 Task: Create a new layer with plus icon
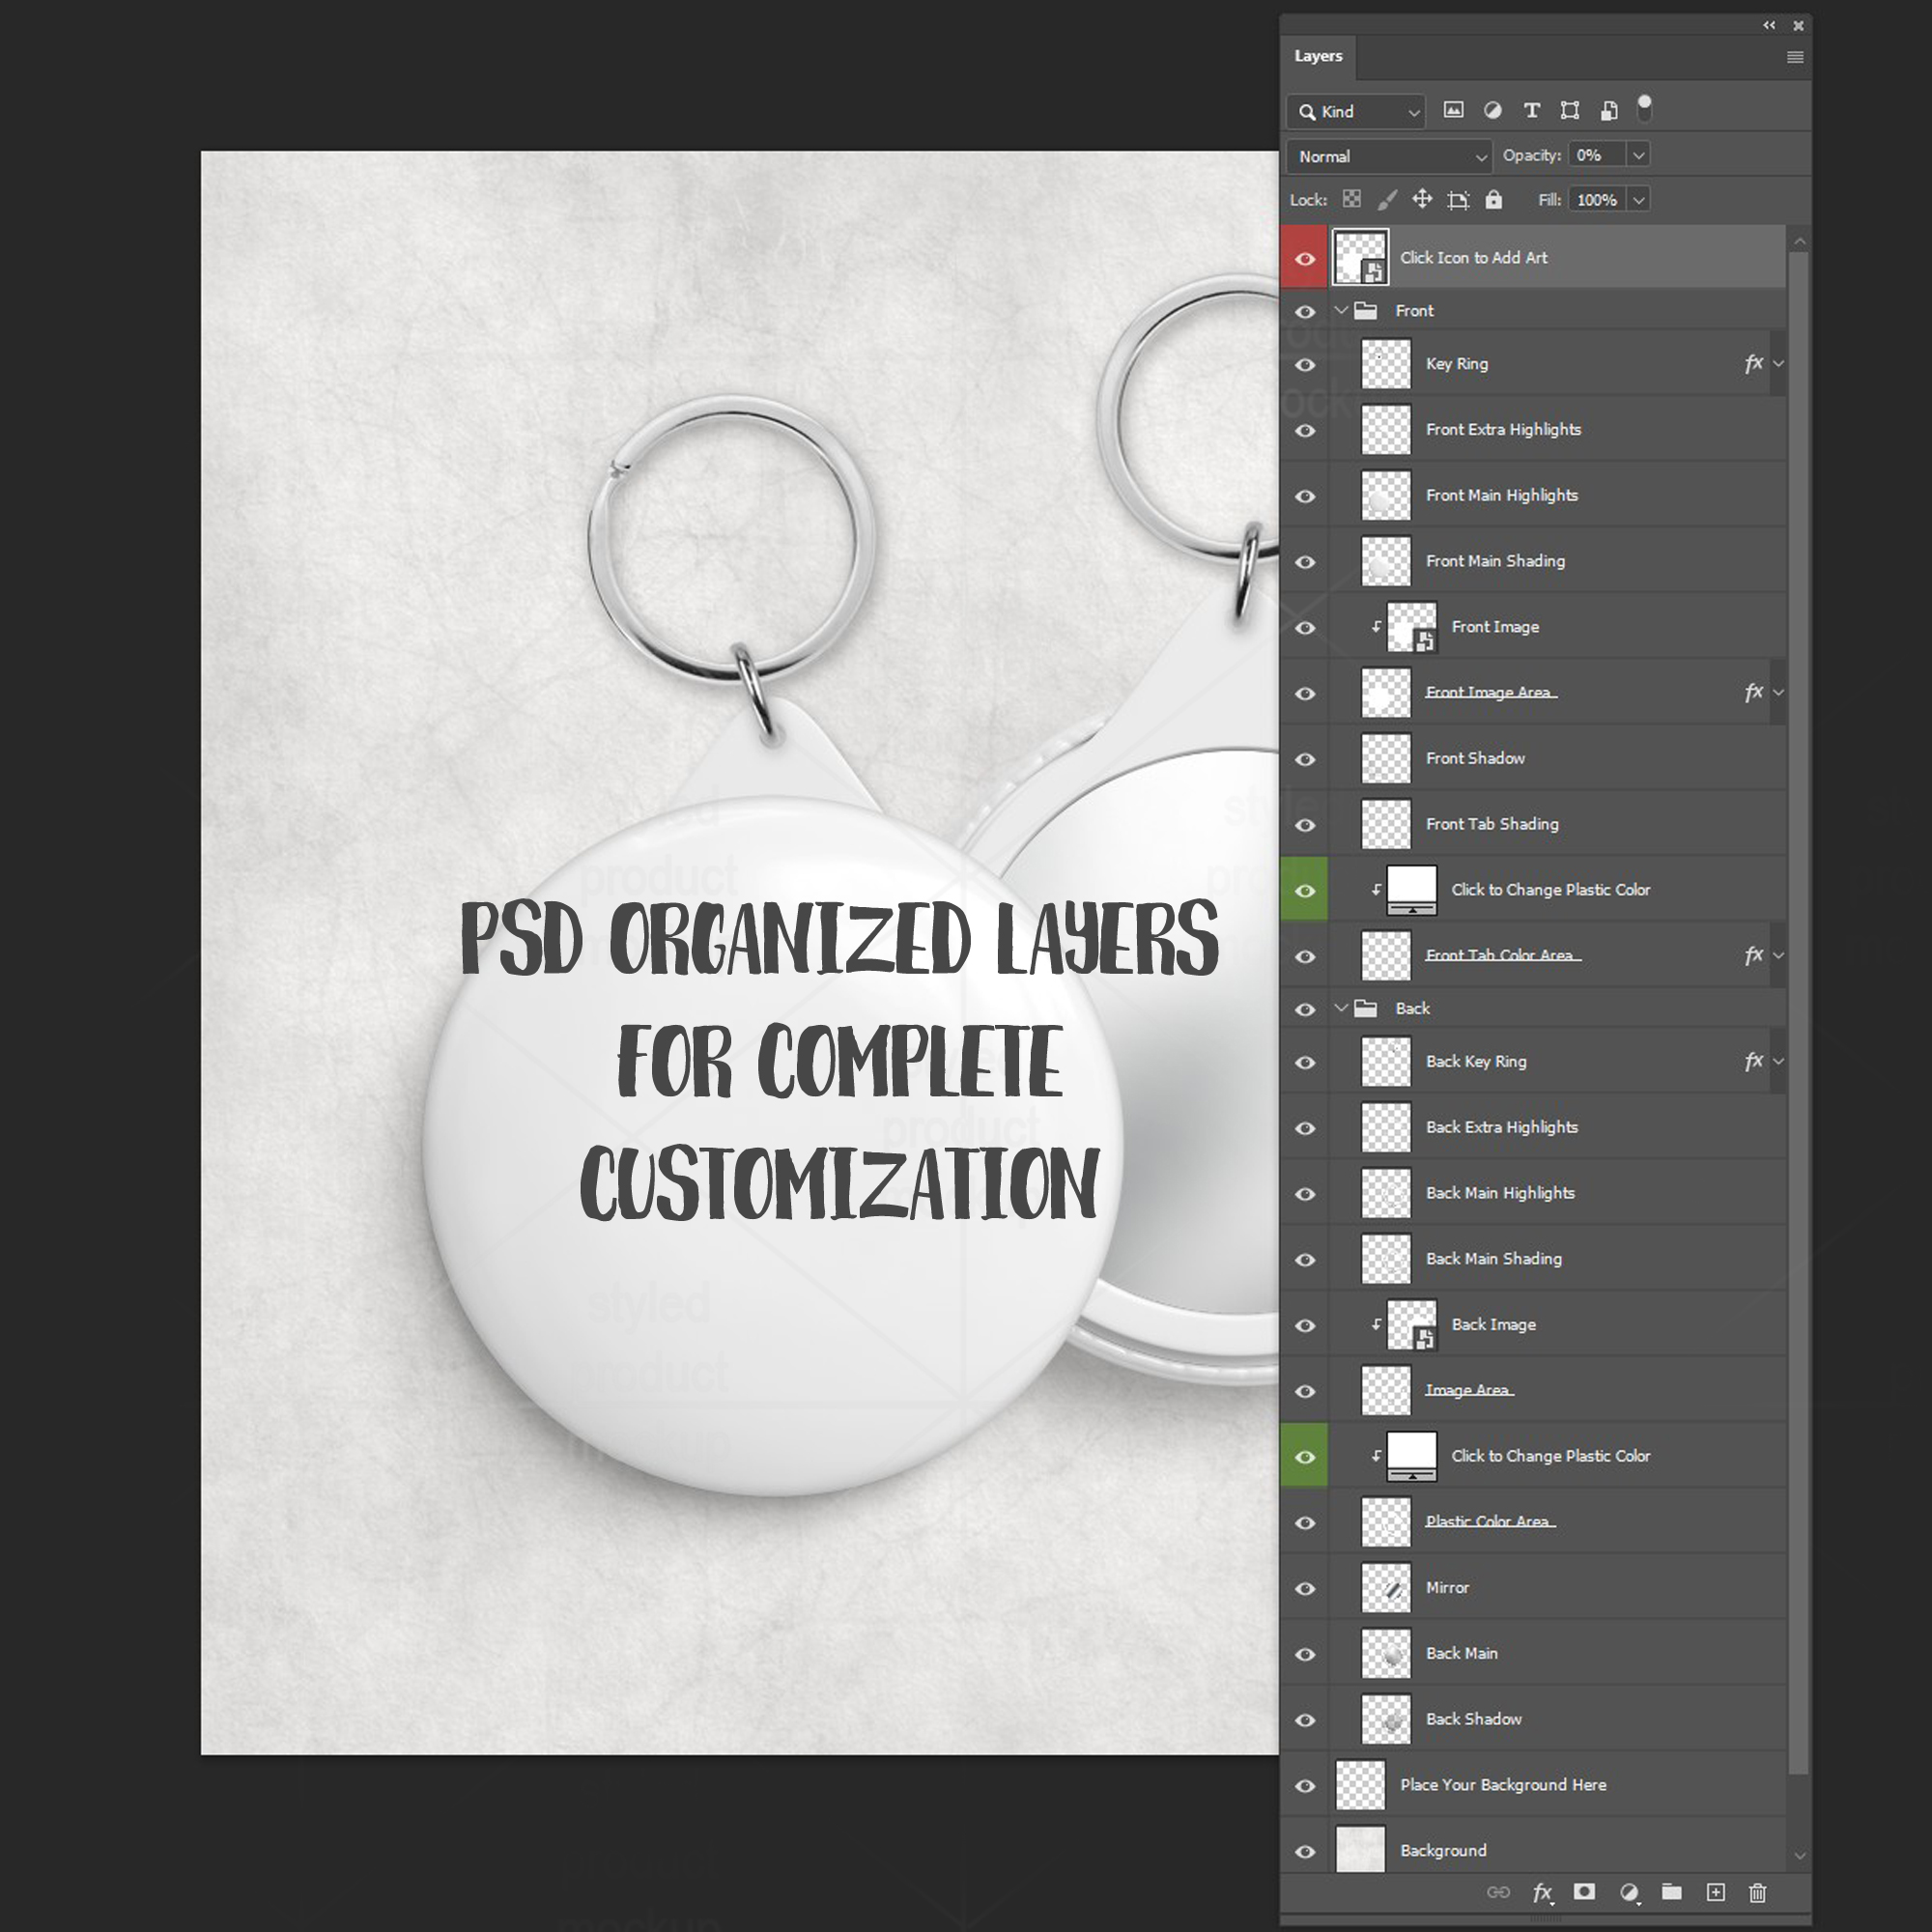pos(1716,1891)
